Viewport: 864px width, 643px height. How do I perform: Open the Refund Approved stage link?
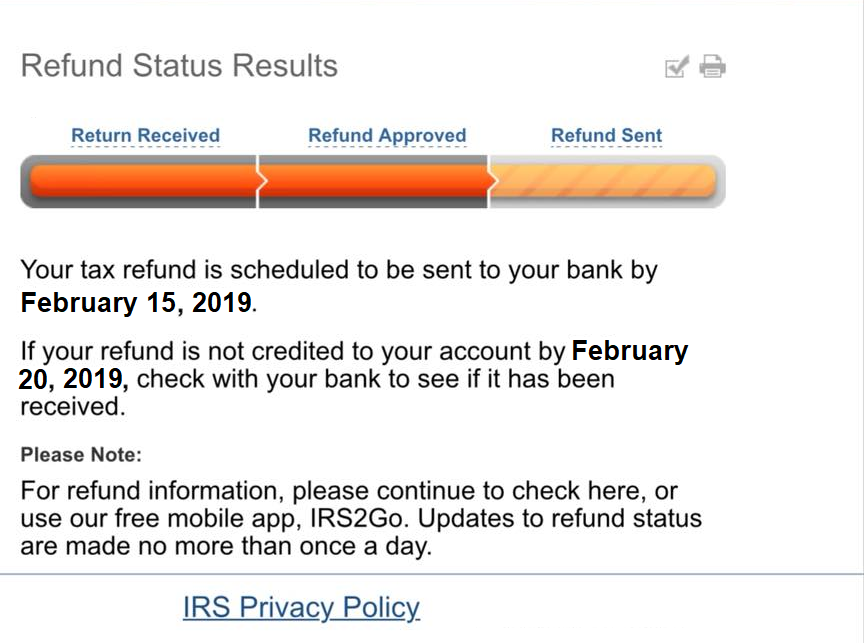(x=387, y=136)
